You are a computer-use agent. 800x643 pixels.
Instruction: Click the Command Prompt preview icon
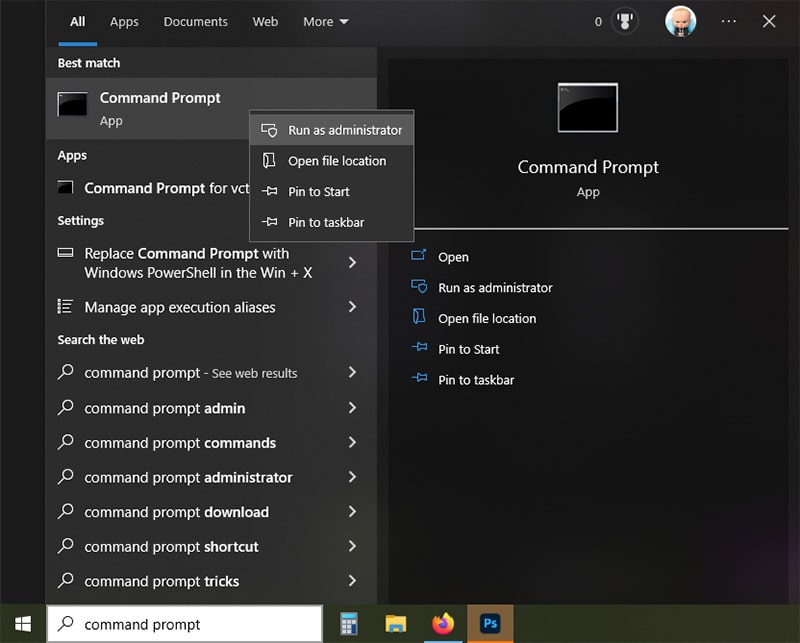click(x=588, y=108)
